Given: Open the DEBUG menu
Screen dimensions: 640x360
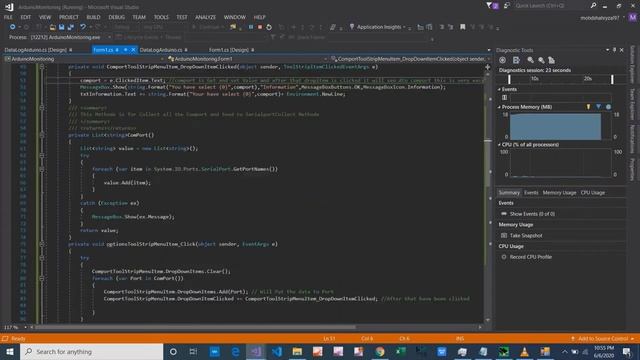Looking at the screenshot, I should [117, 17].
